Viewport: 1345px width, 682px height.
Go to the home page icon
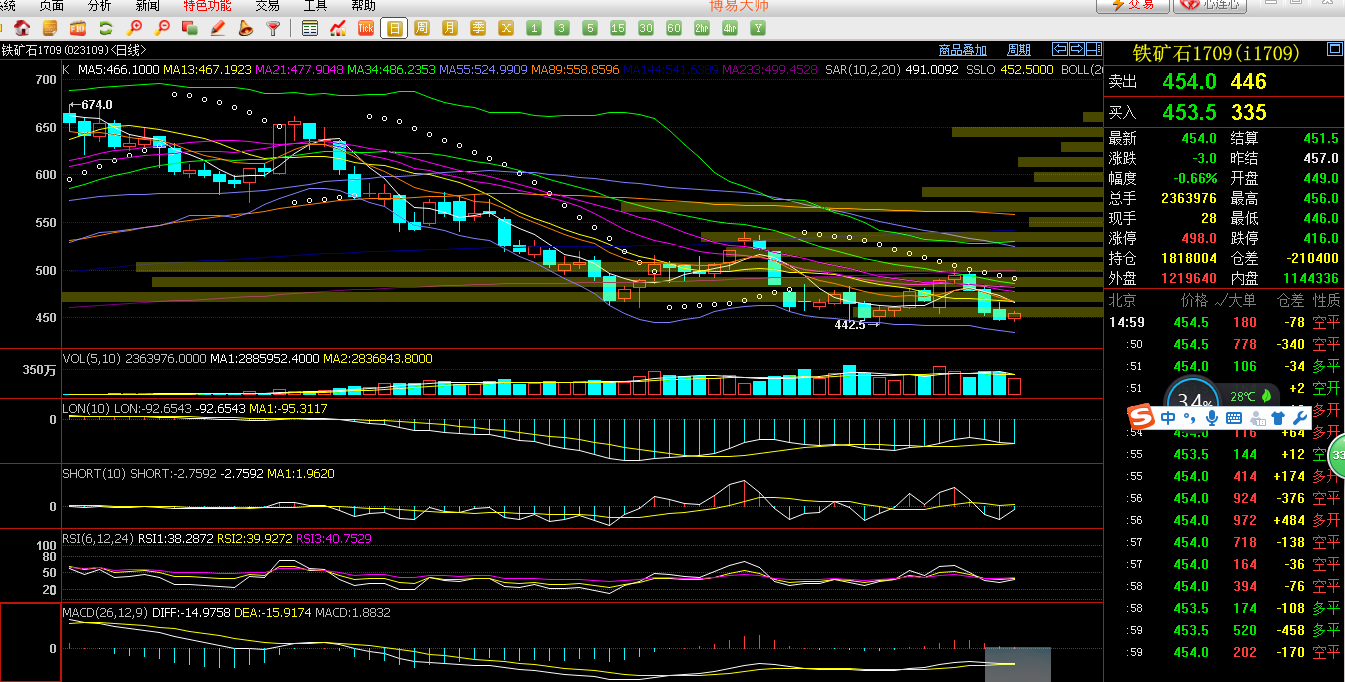tap(22, 28)
